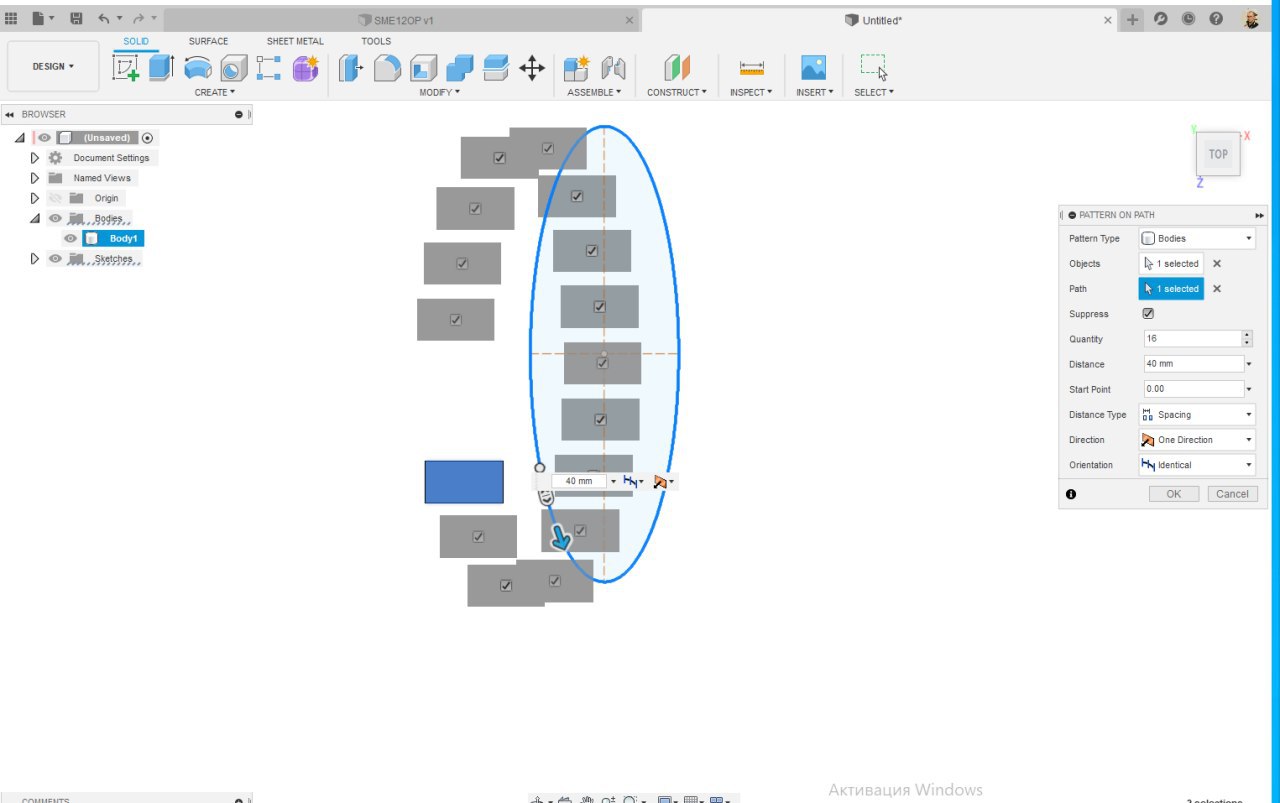Select the Move/Copy cross-arrows tool
1280x803 pixels.
tap(532, 68)
